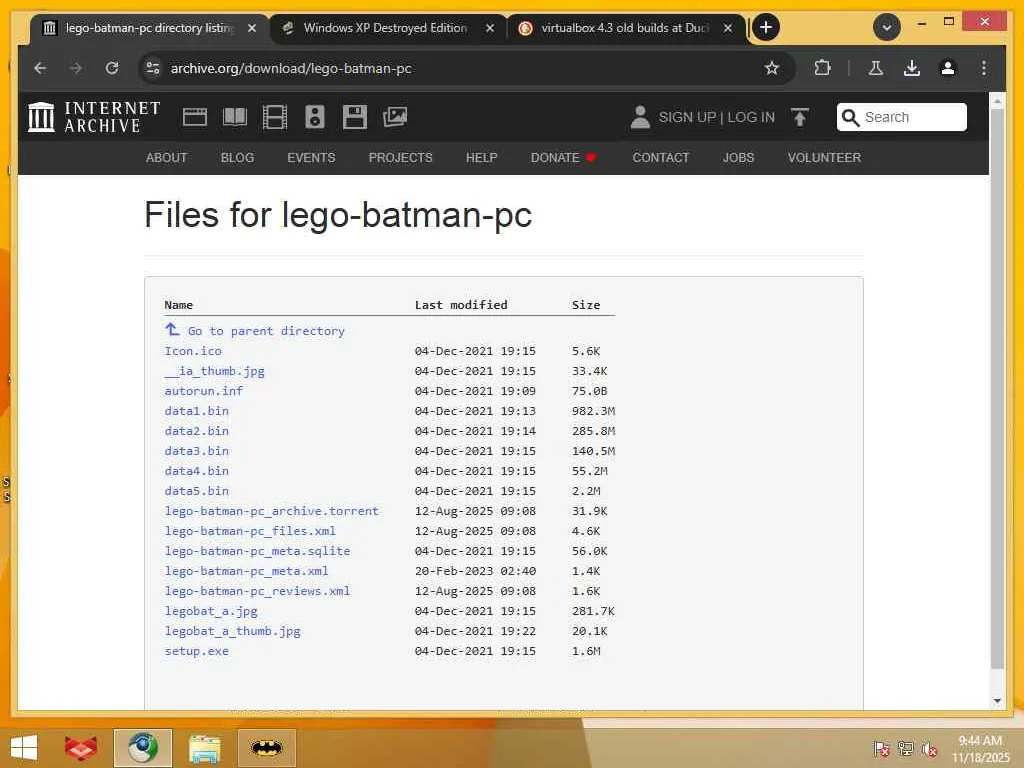Download data1.bin file
Viewport: 1024px width, 768px height.
[x=197, y=411]
